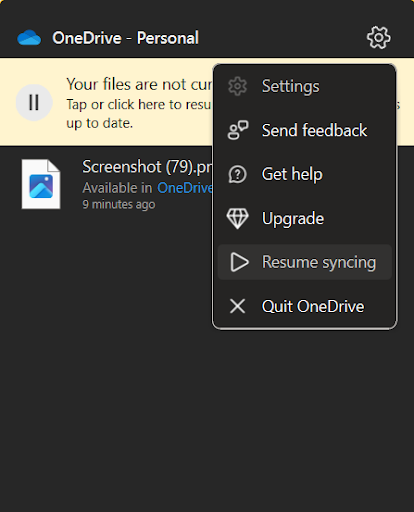Follow the OneDrive location link
The width and height of the screenshot is (414, 512).
(x=185, y=188)
